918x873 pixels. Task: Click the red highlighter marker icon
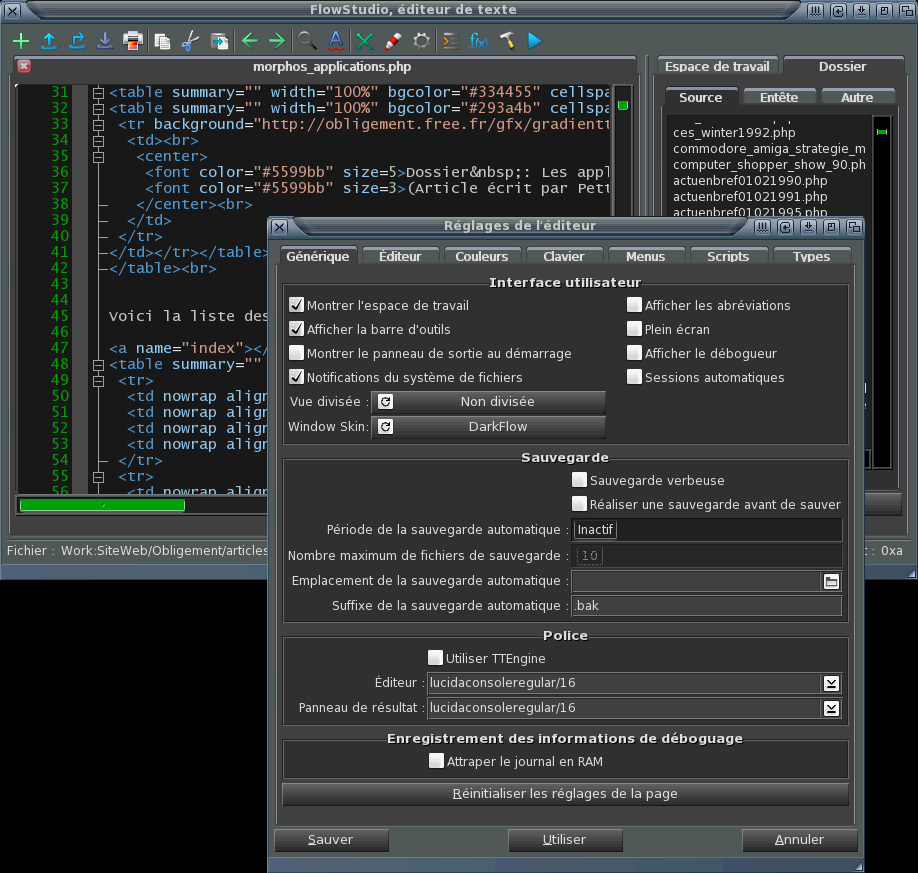[x=393, y=41]
